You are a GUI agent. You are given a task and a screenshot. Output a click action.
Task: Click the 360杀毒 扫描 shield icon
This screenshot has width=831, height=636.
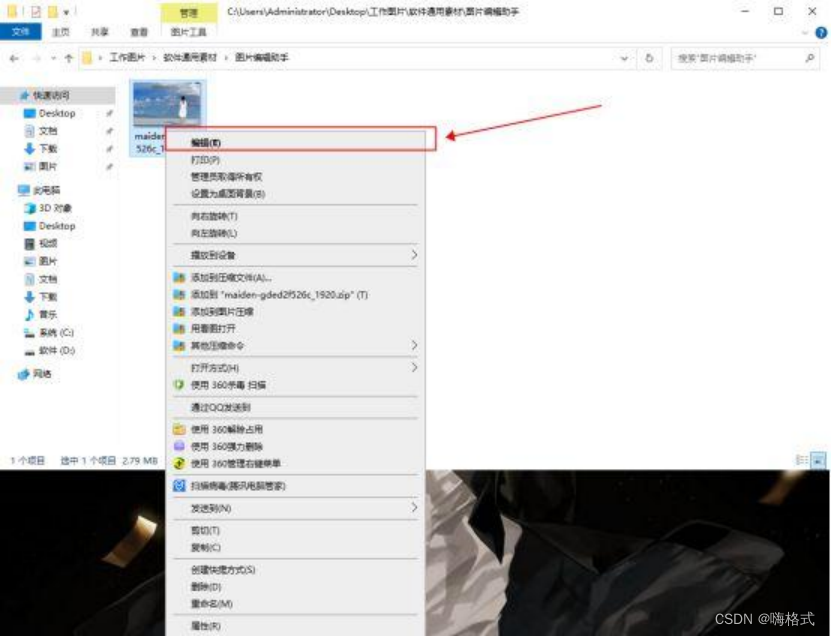(179, 385)
